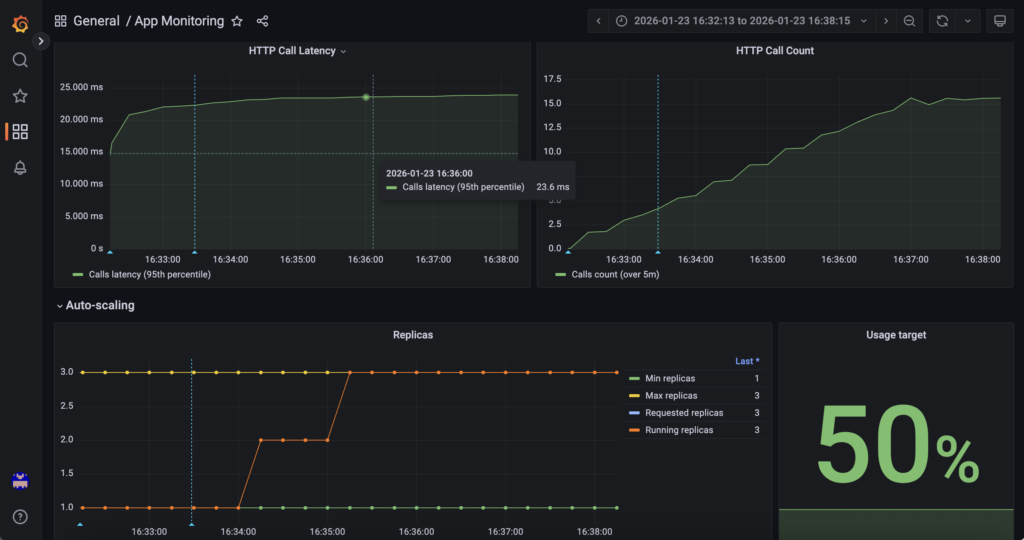Open the Dashboards grid sidebar icon

(x=20, y=132)
